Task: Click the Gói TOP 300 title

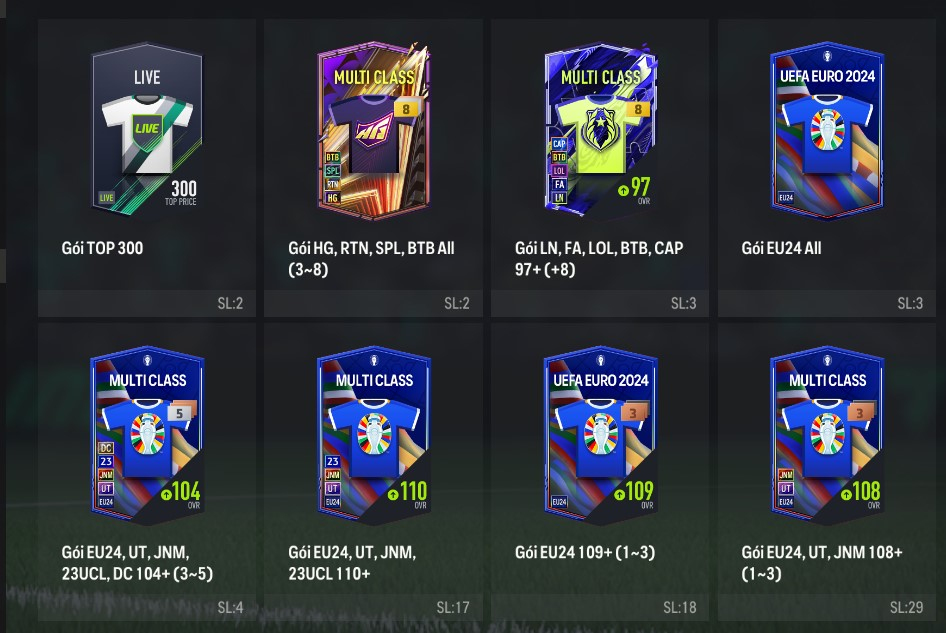Action: [102, 248]
